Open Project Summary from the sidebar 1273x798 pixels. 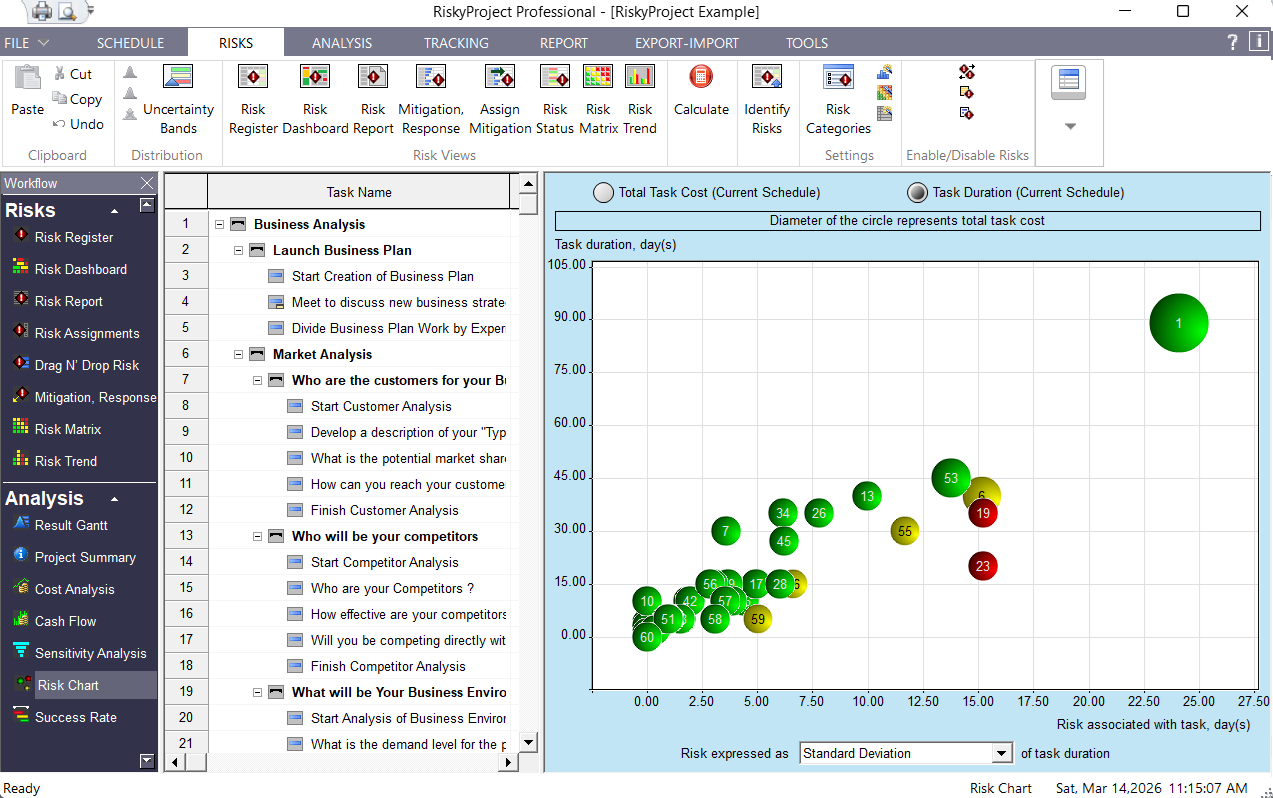tap(86, 556)
